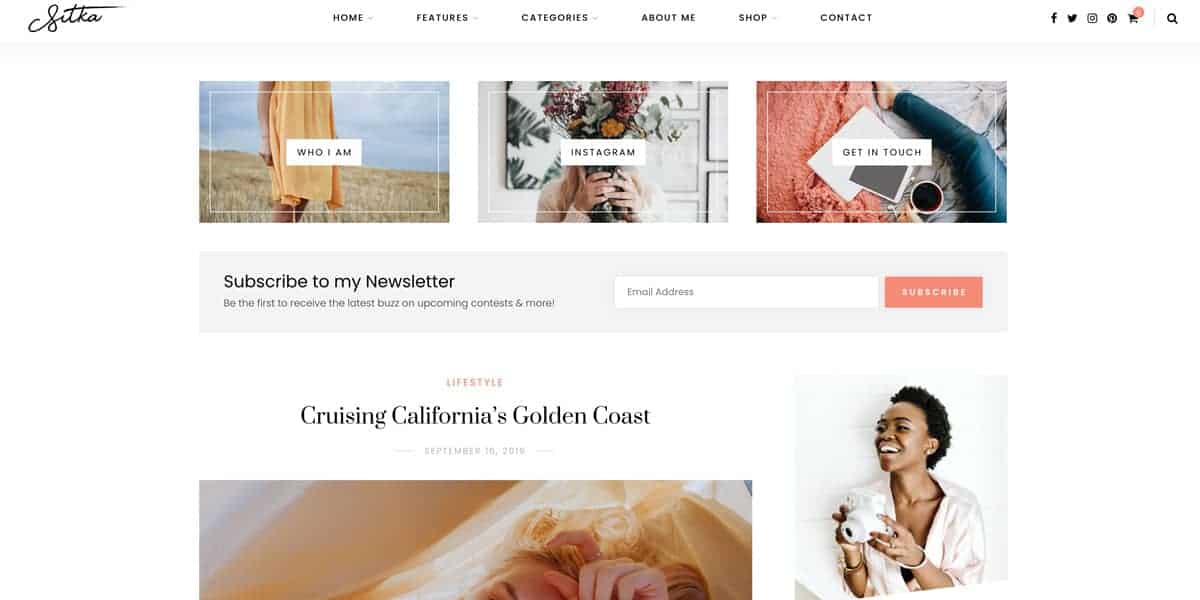
Task: Expand the Home menu dropdown
Action: 353,18
